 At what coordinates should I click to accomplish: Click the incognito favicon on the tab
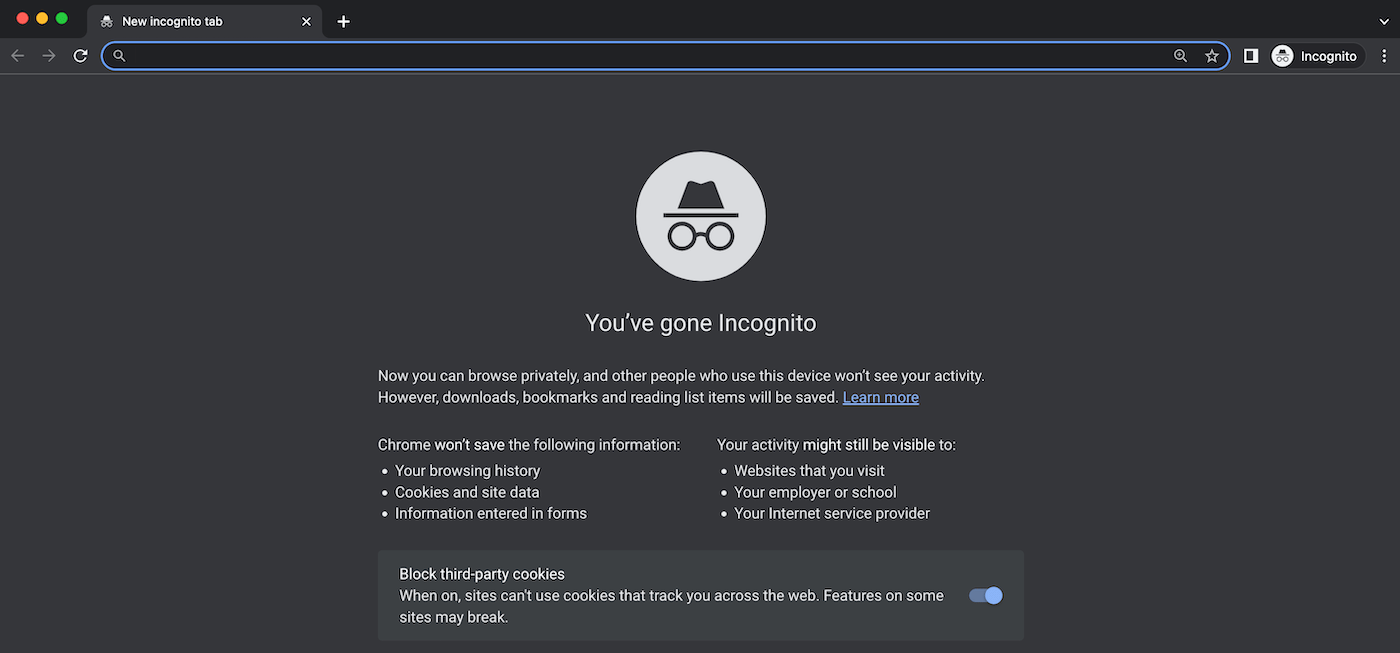click(x=106, y=20)
